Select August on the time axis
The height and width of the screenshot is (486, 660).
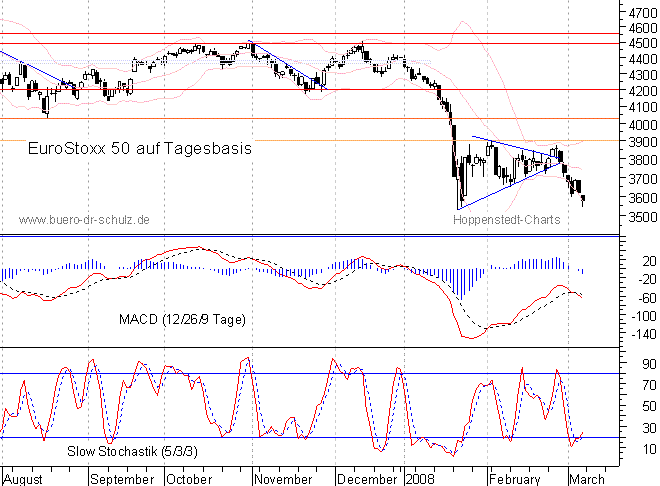(x=24, y=478)
